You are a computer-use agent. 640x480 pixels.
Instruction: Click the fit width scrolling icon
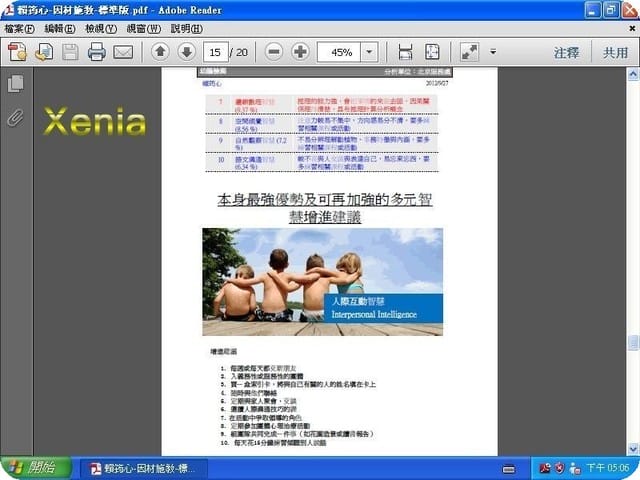click(x=405, y=52)
